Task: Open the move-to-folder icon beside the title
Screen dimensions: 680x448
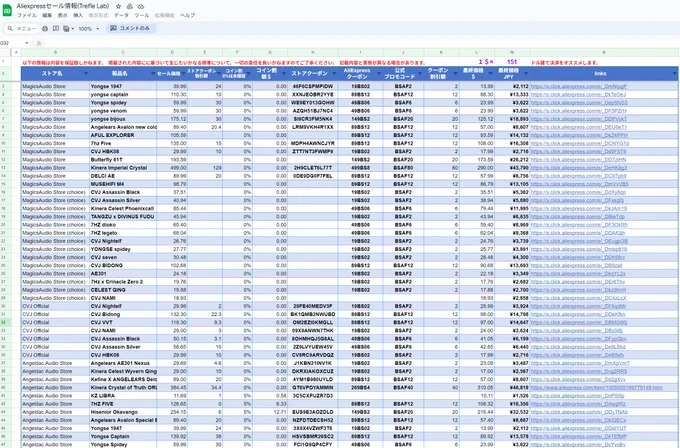Action: (130, 7)
